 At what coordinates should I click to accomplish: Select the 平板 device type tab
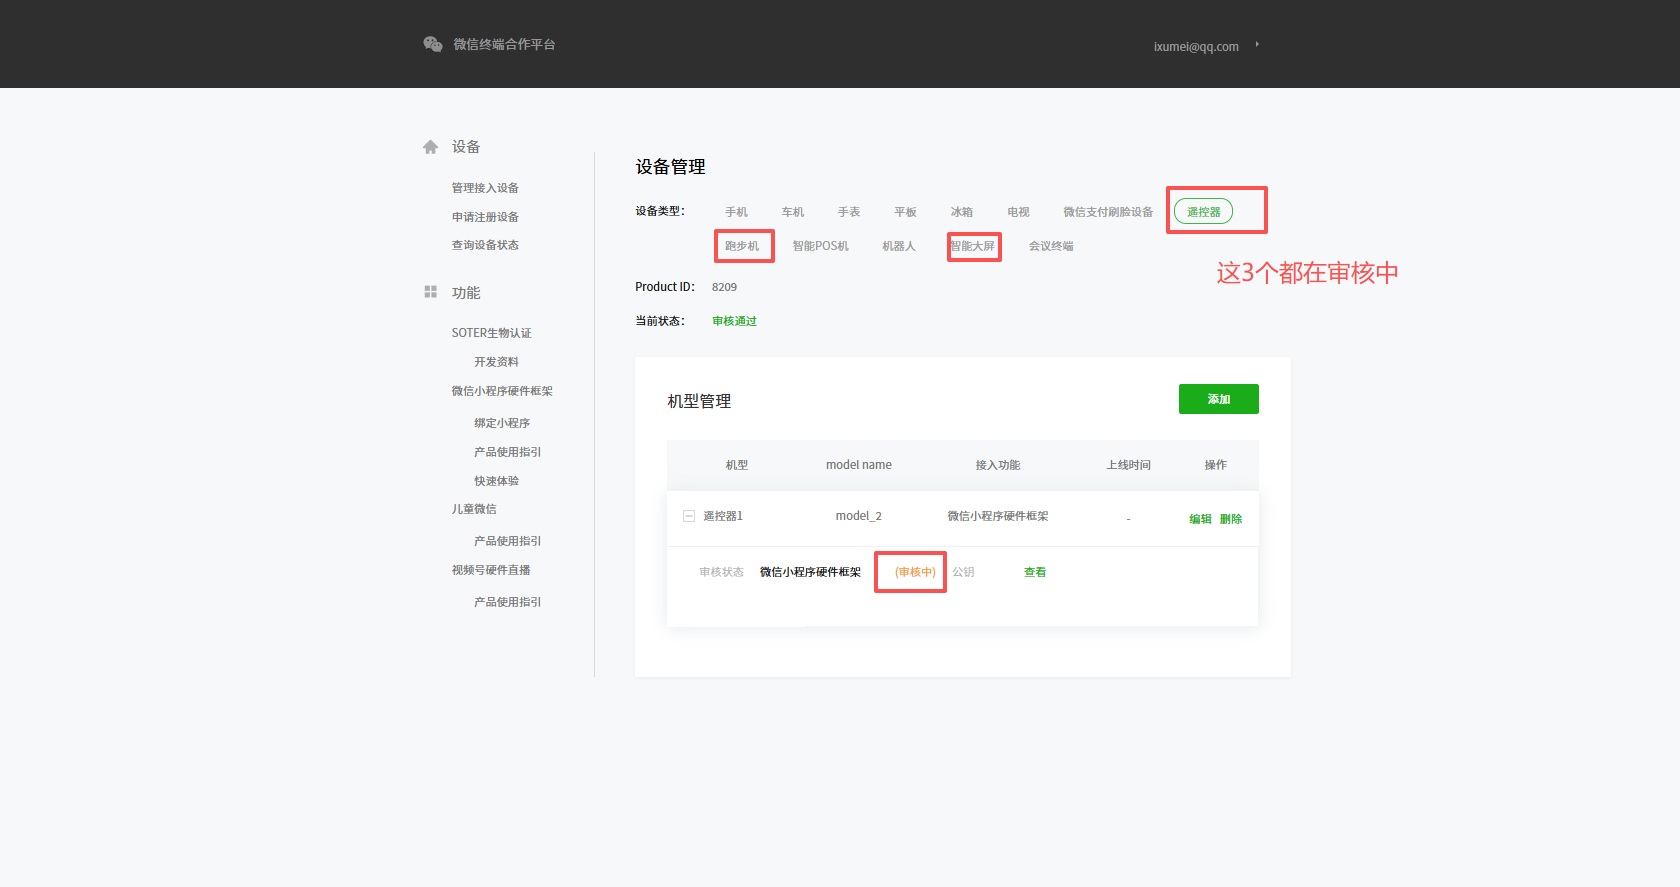(x=906, y=212)
